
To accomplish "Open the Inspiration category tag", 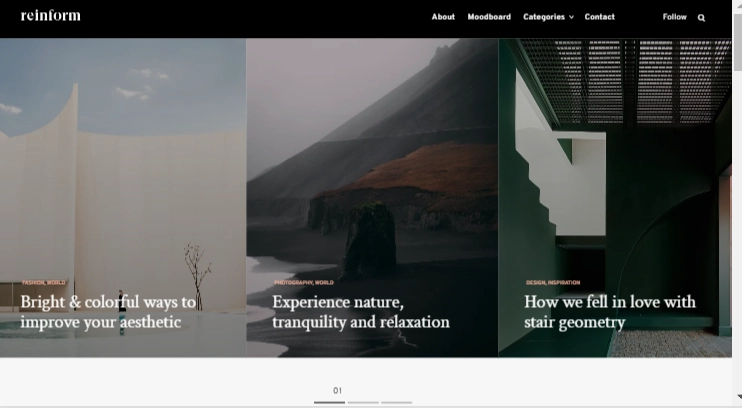I will click(x=564, y=283).
